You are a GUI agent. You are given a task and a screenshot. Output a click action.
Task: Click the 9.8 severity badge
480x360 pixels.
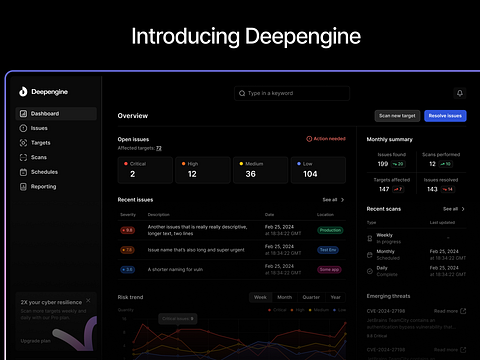click(127, 230)
